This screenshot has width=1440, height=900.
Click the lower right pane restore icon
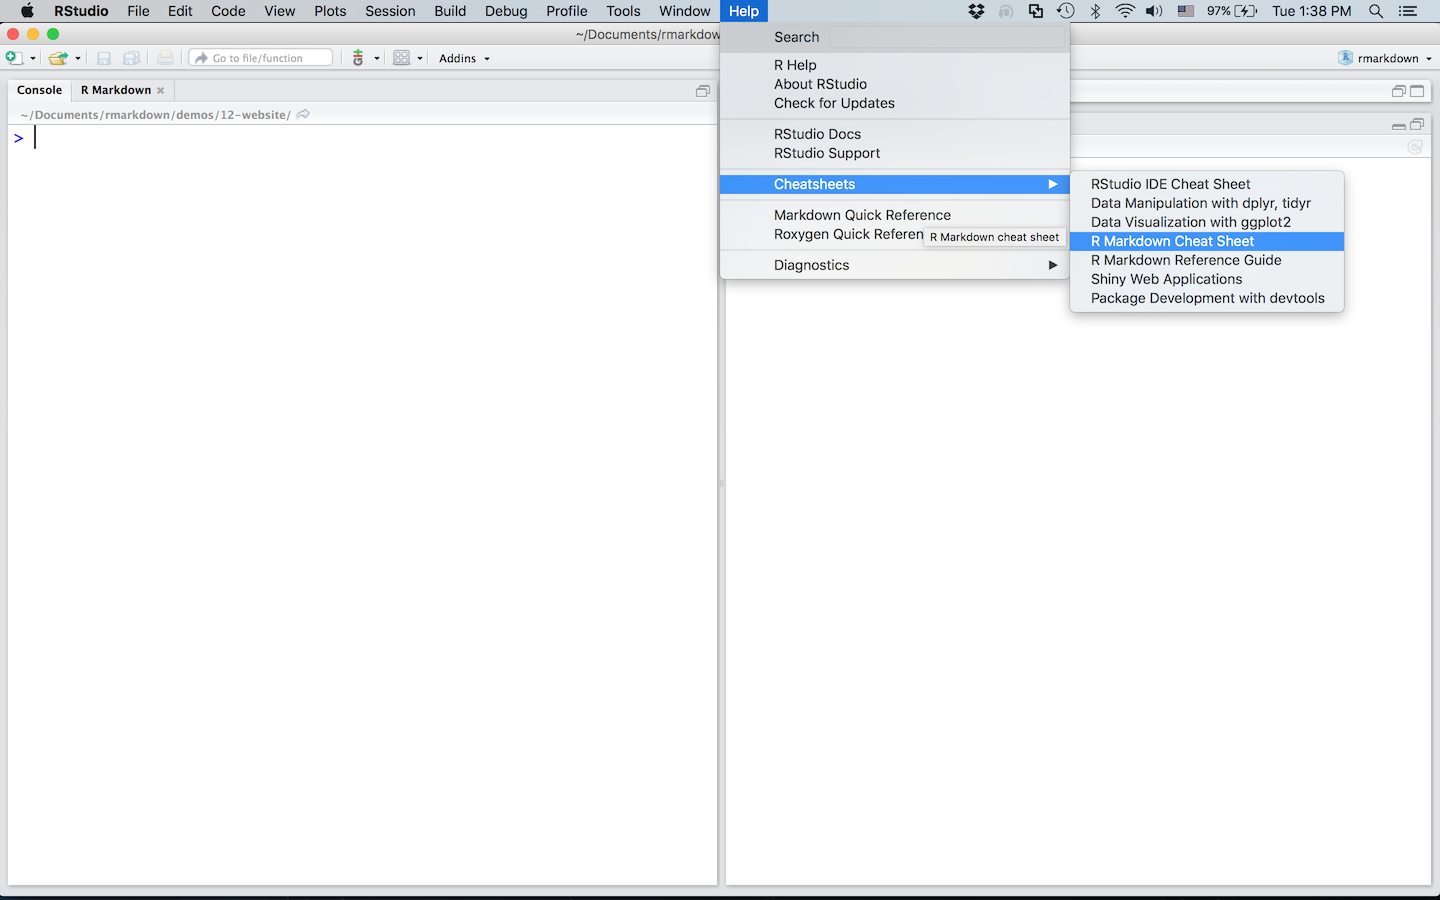pos(1417,125)
